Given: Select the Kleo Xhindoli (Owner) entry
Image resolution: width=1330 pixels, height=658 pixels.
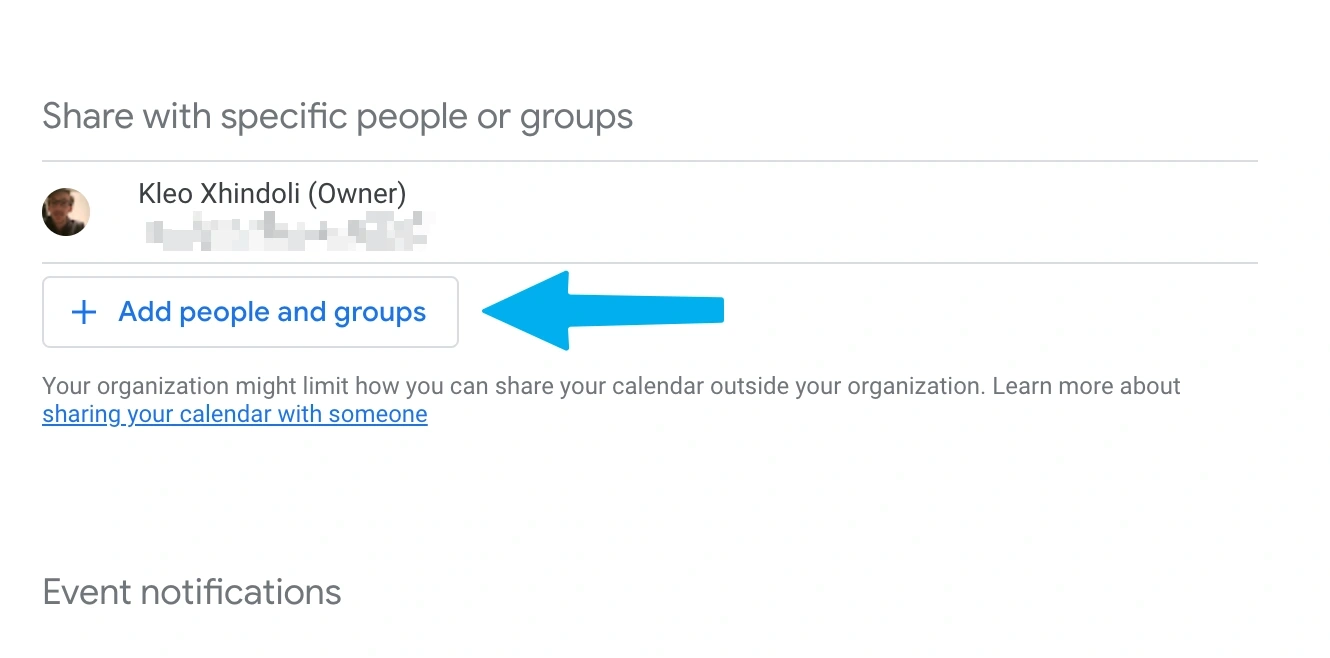Looking at the screenshot, I should click(271, 193).
